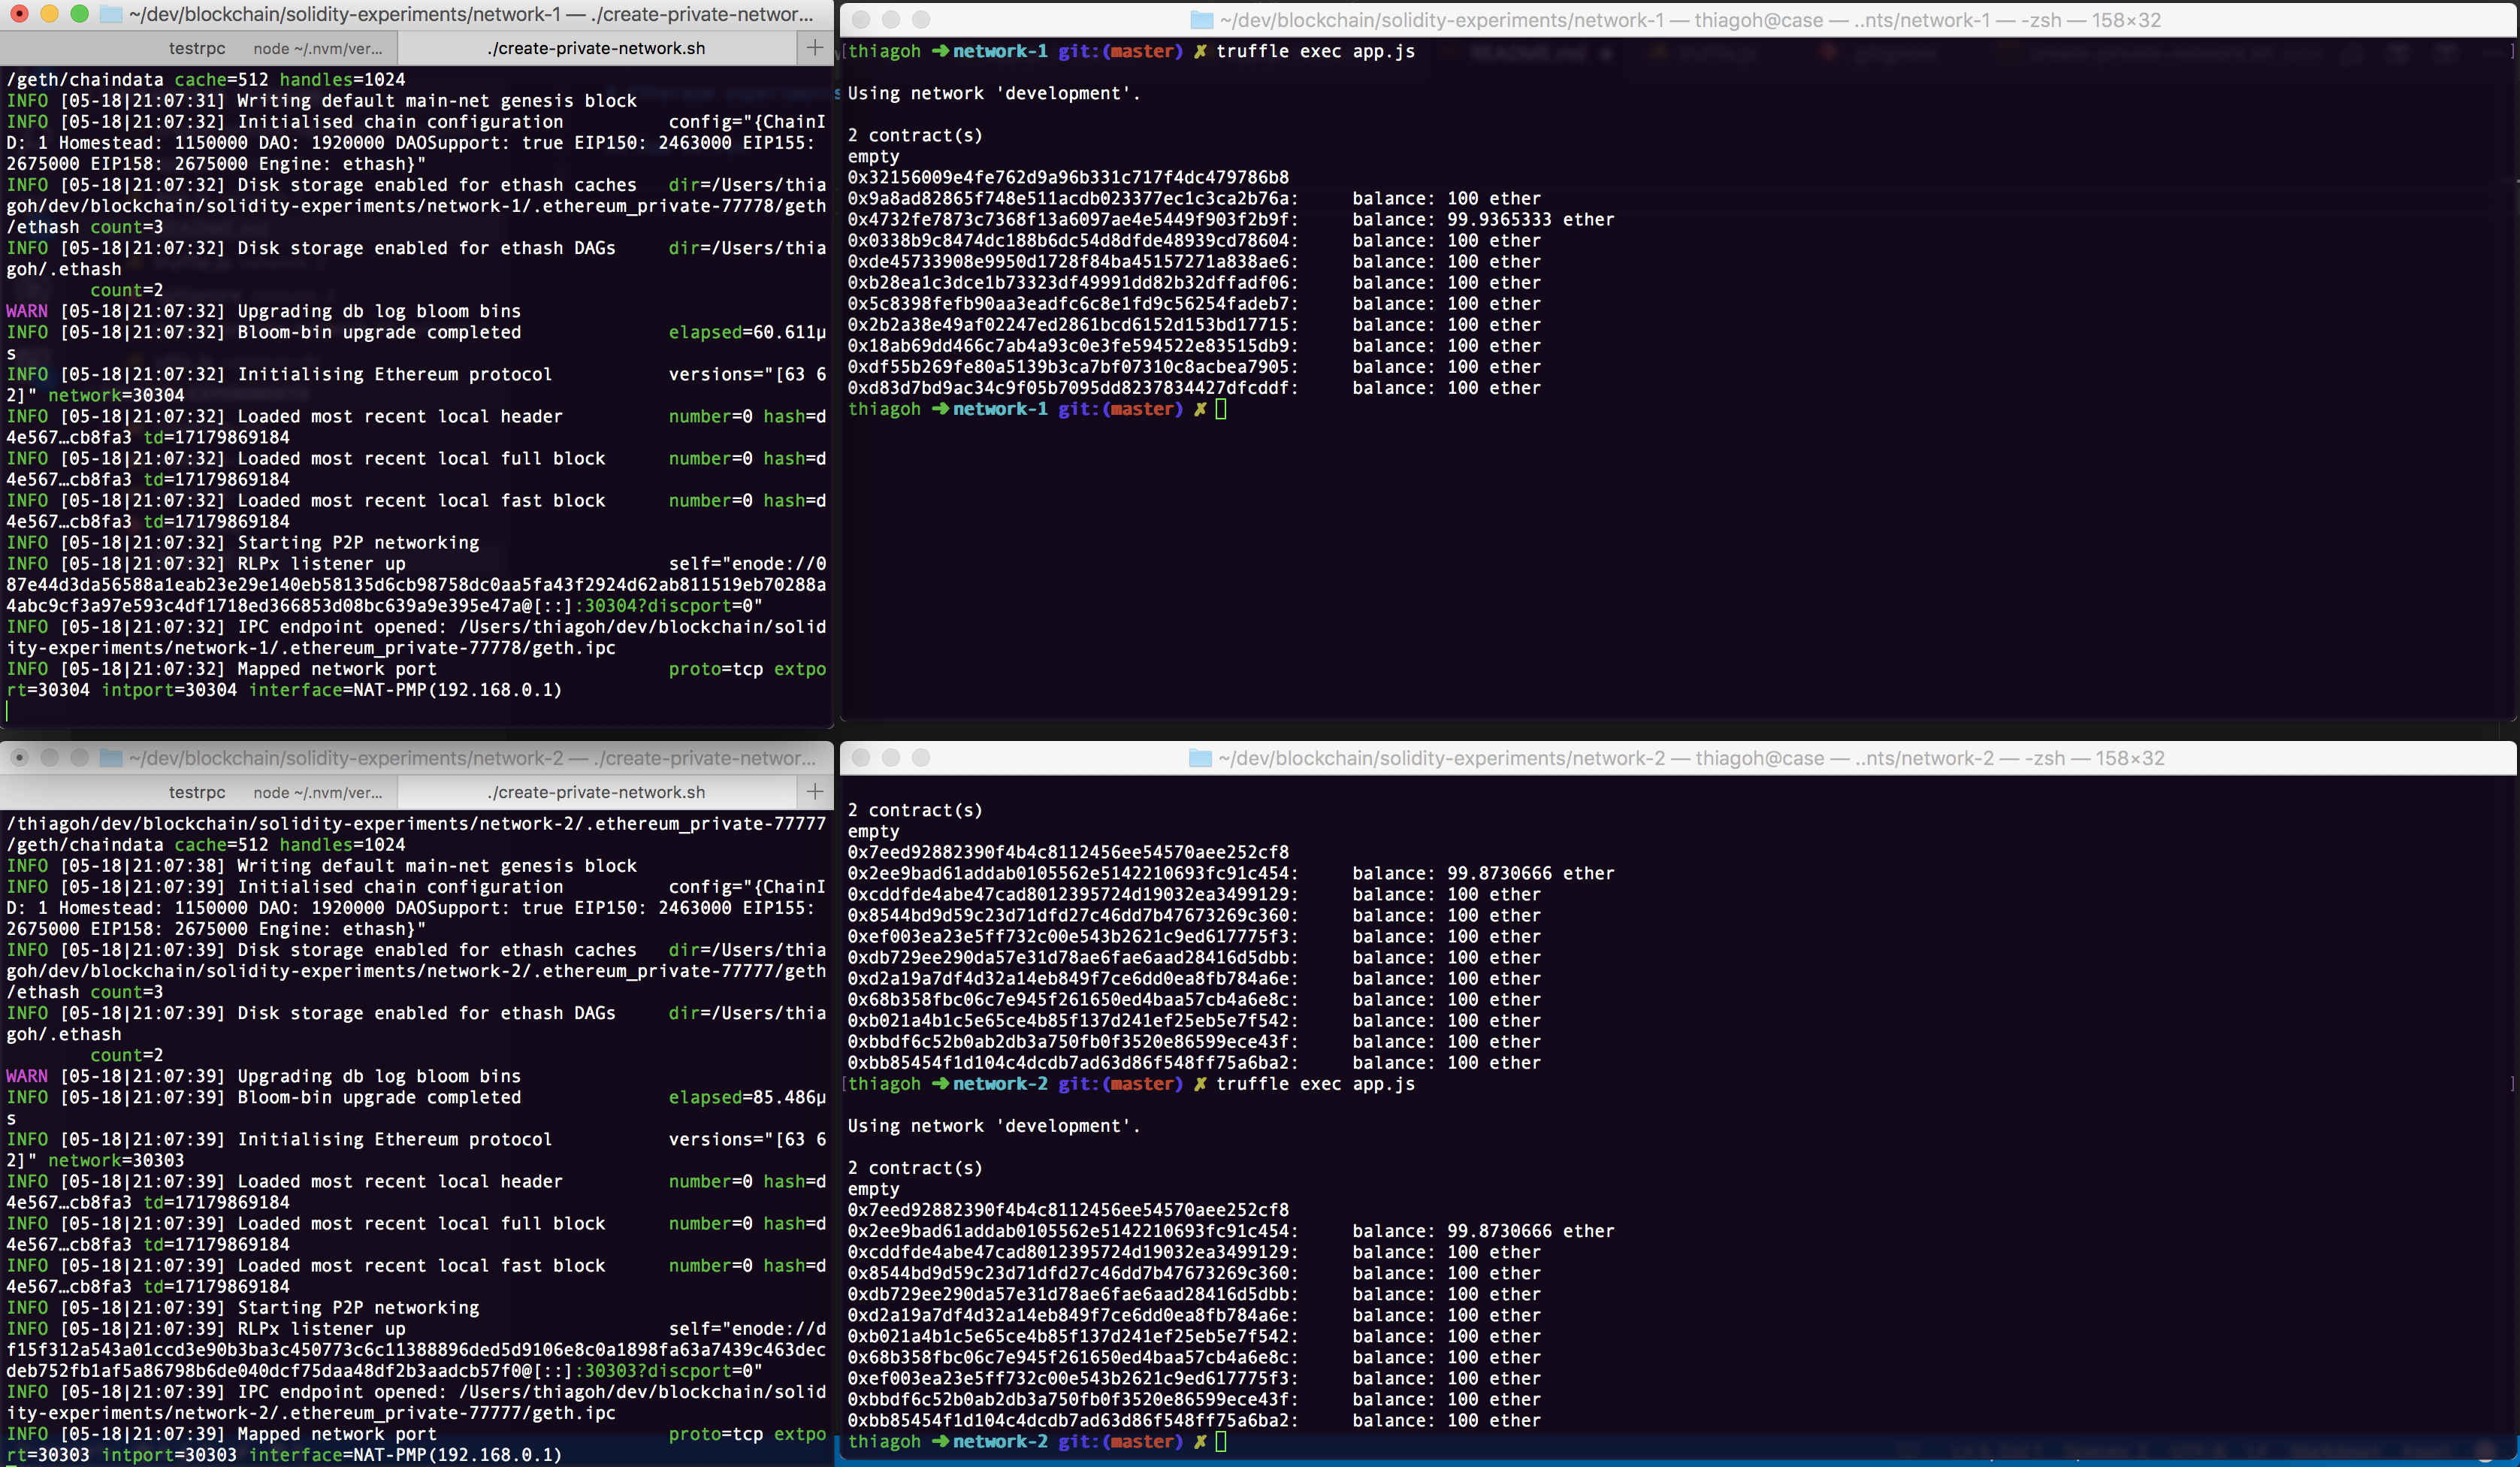This screenshot has height=1467, width=2520.
Task: Click folder proxy icon in network-1 geth window title
Action: [112, 15]
